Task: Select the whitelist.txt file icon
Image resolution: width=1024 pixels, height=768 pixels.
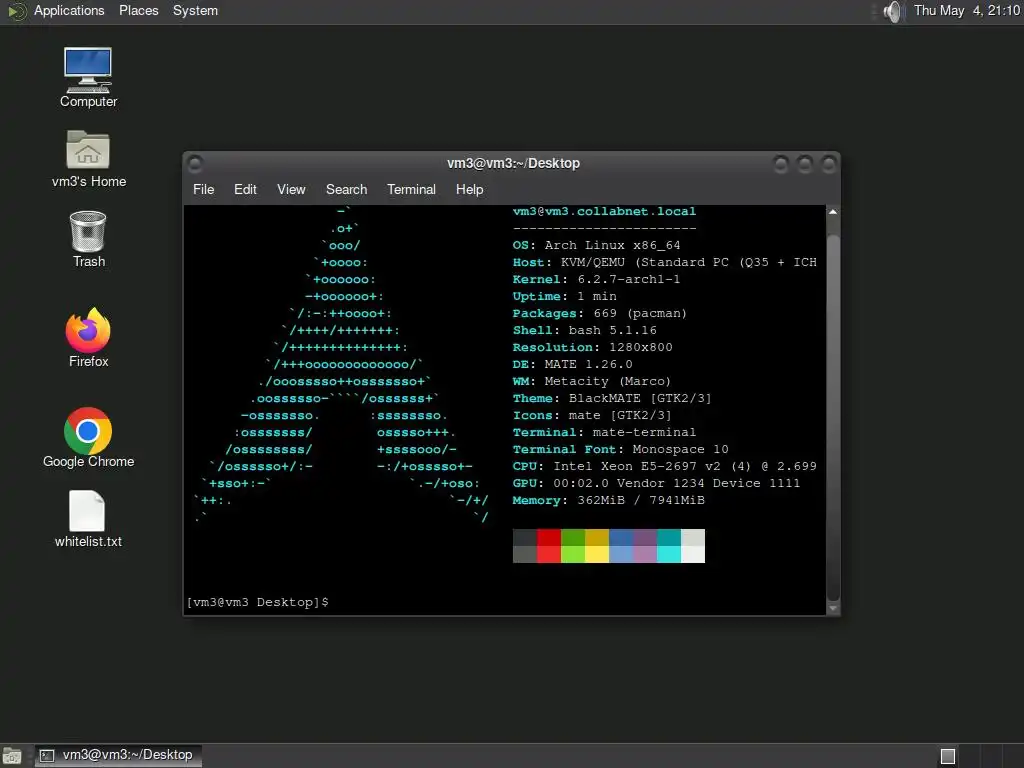Action: point(88,519)
